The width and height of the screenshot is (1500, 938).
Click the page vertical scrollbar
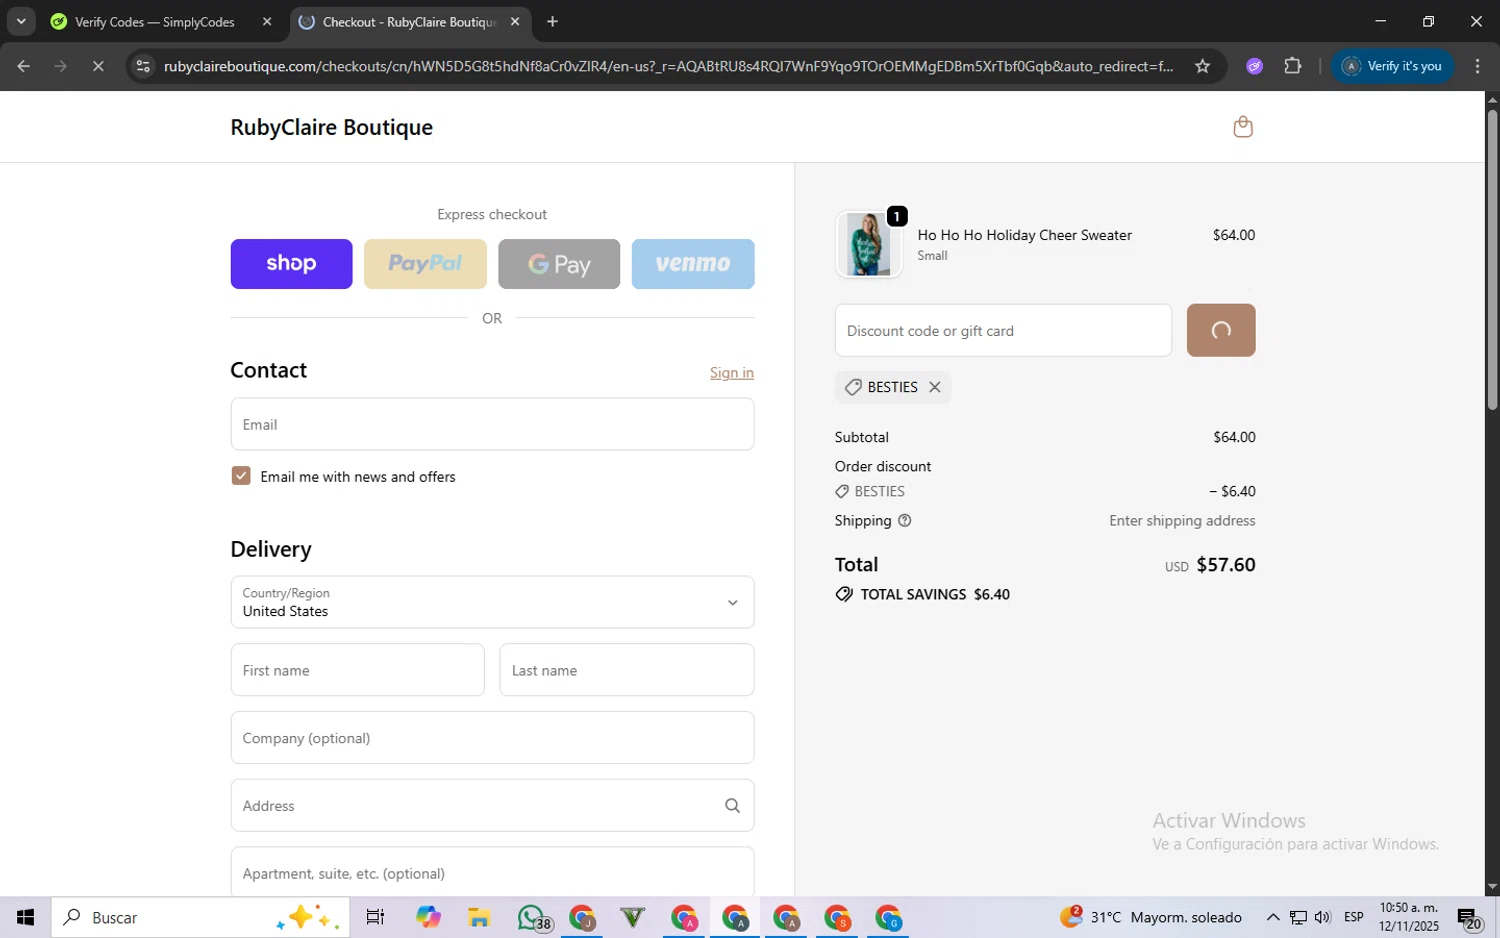(1492, 260)
